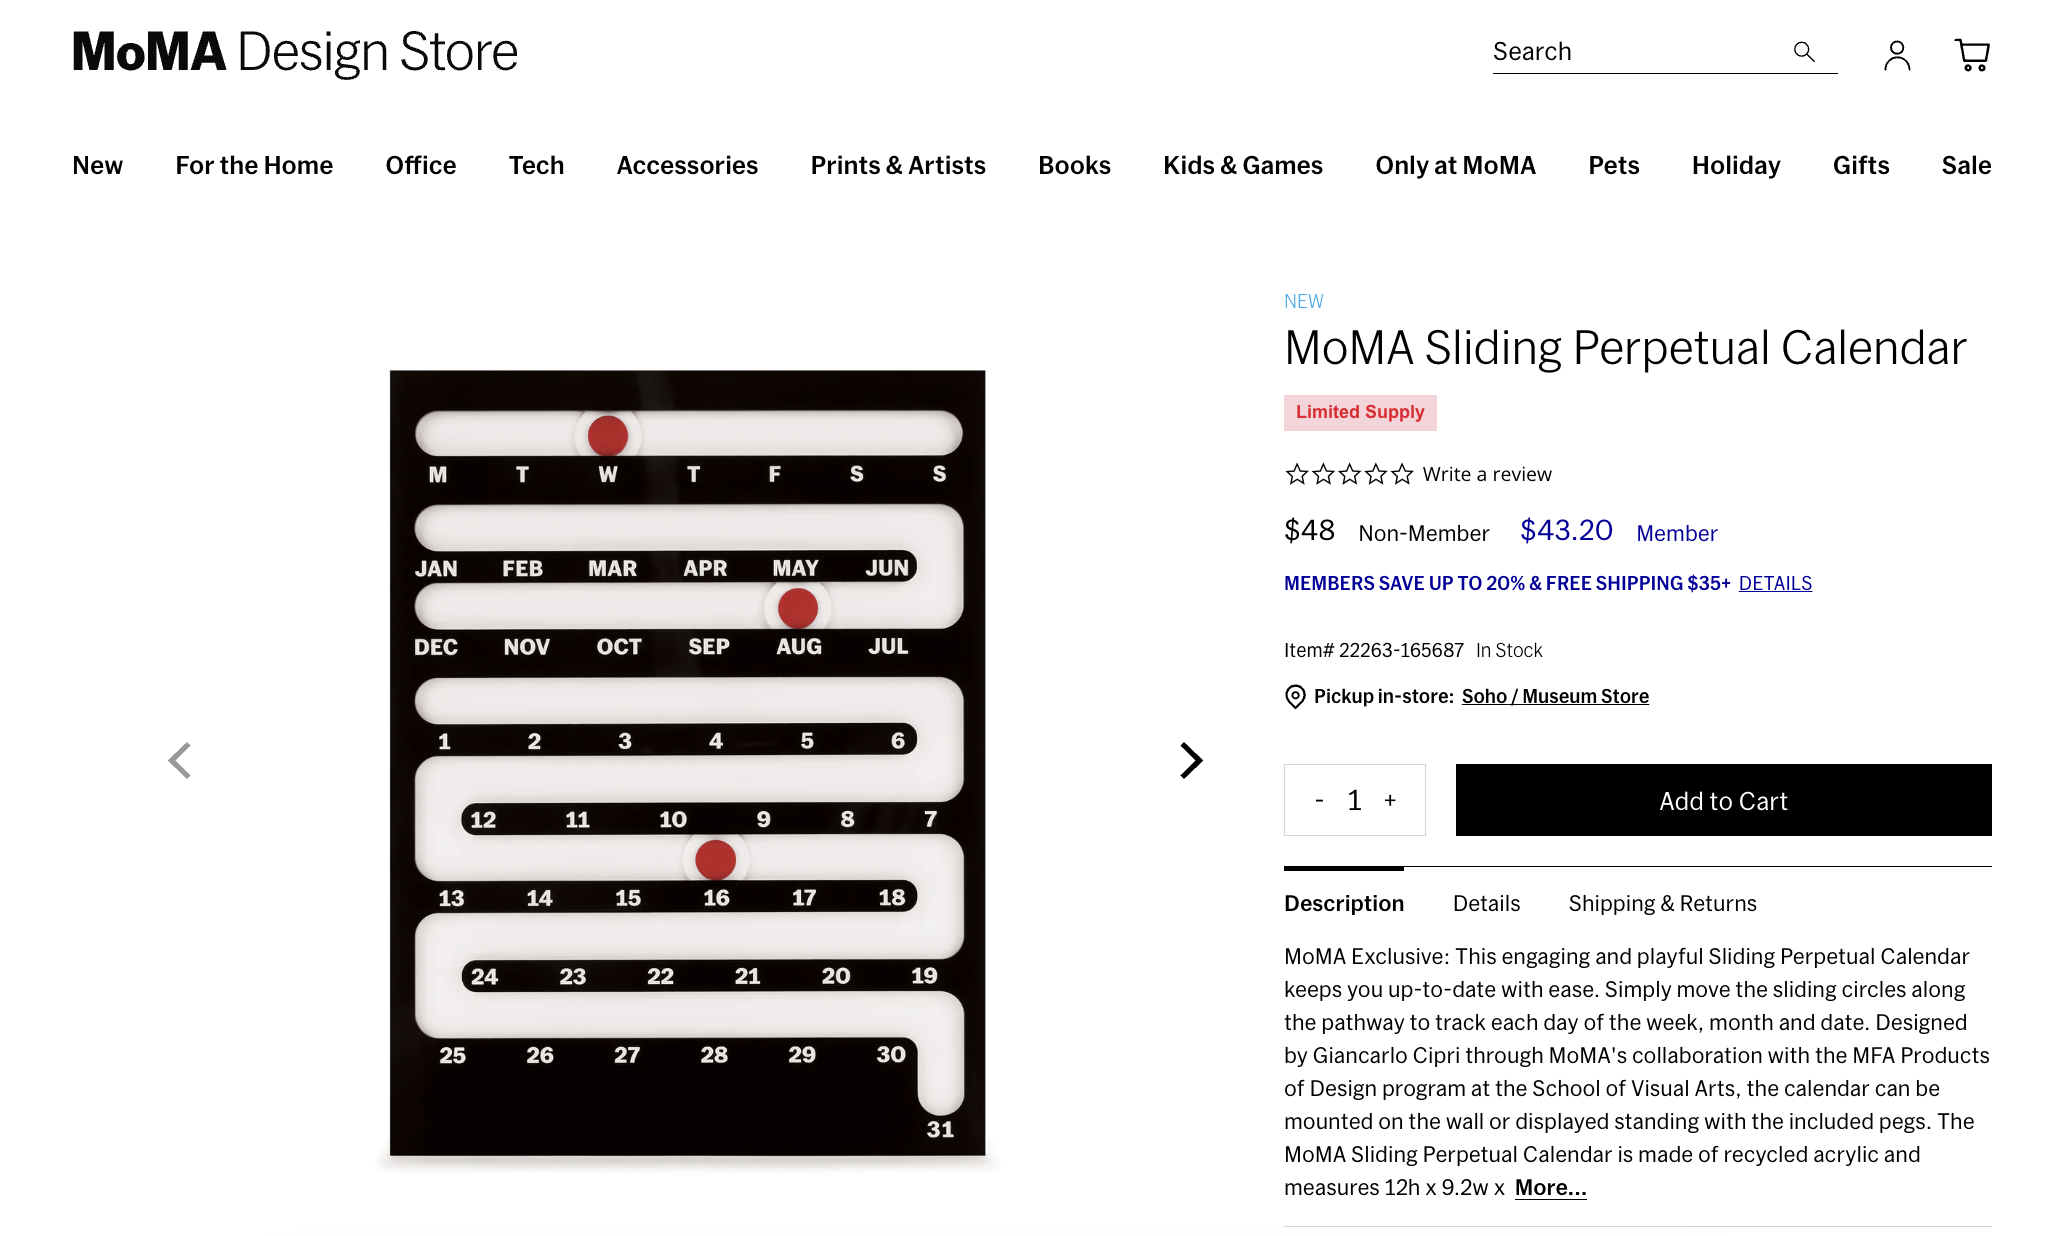2068x1236 pixels.
Task: Click the left arrow navigation icon
Action: point(179,761)
